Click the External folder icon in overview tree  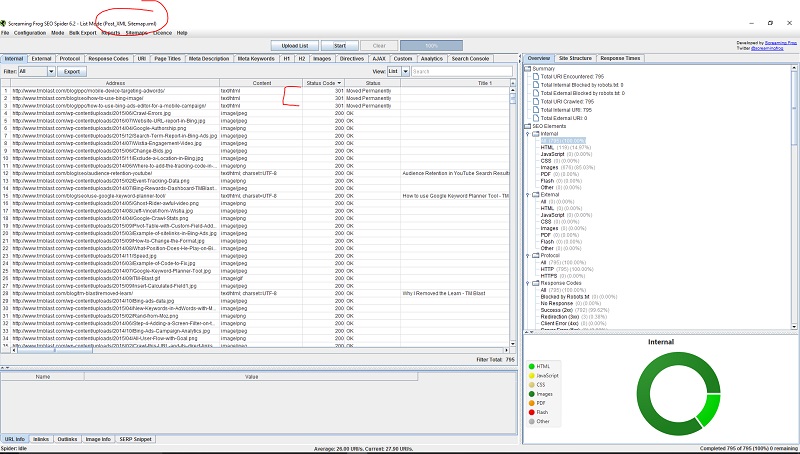click(x=536, y=194)
